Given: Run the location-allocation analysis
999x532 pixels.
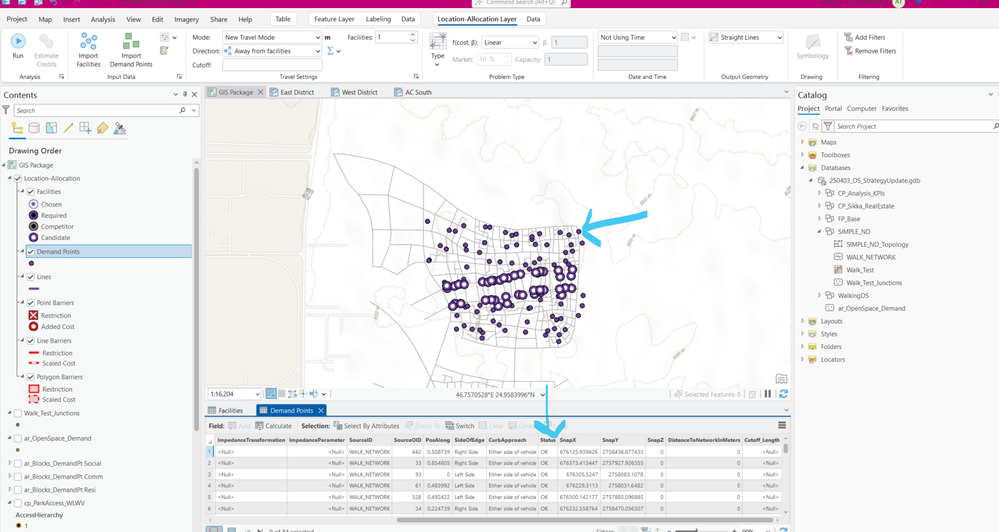Looking at the screenshot, I should click(18, 46).
